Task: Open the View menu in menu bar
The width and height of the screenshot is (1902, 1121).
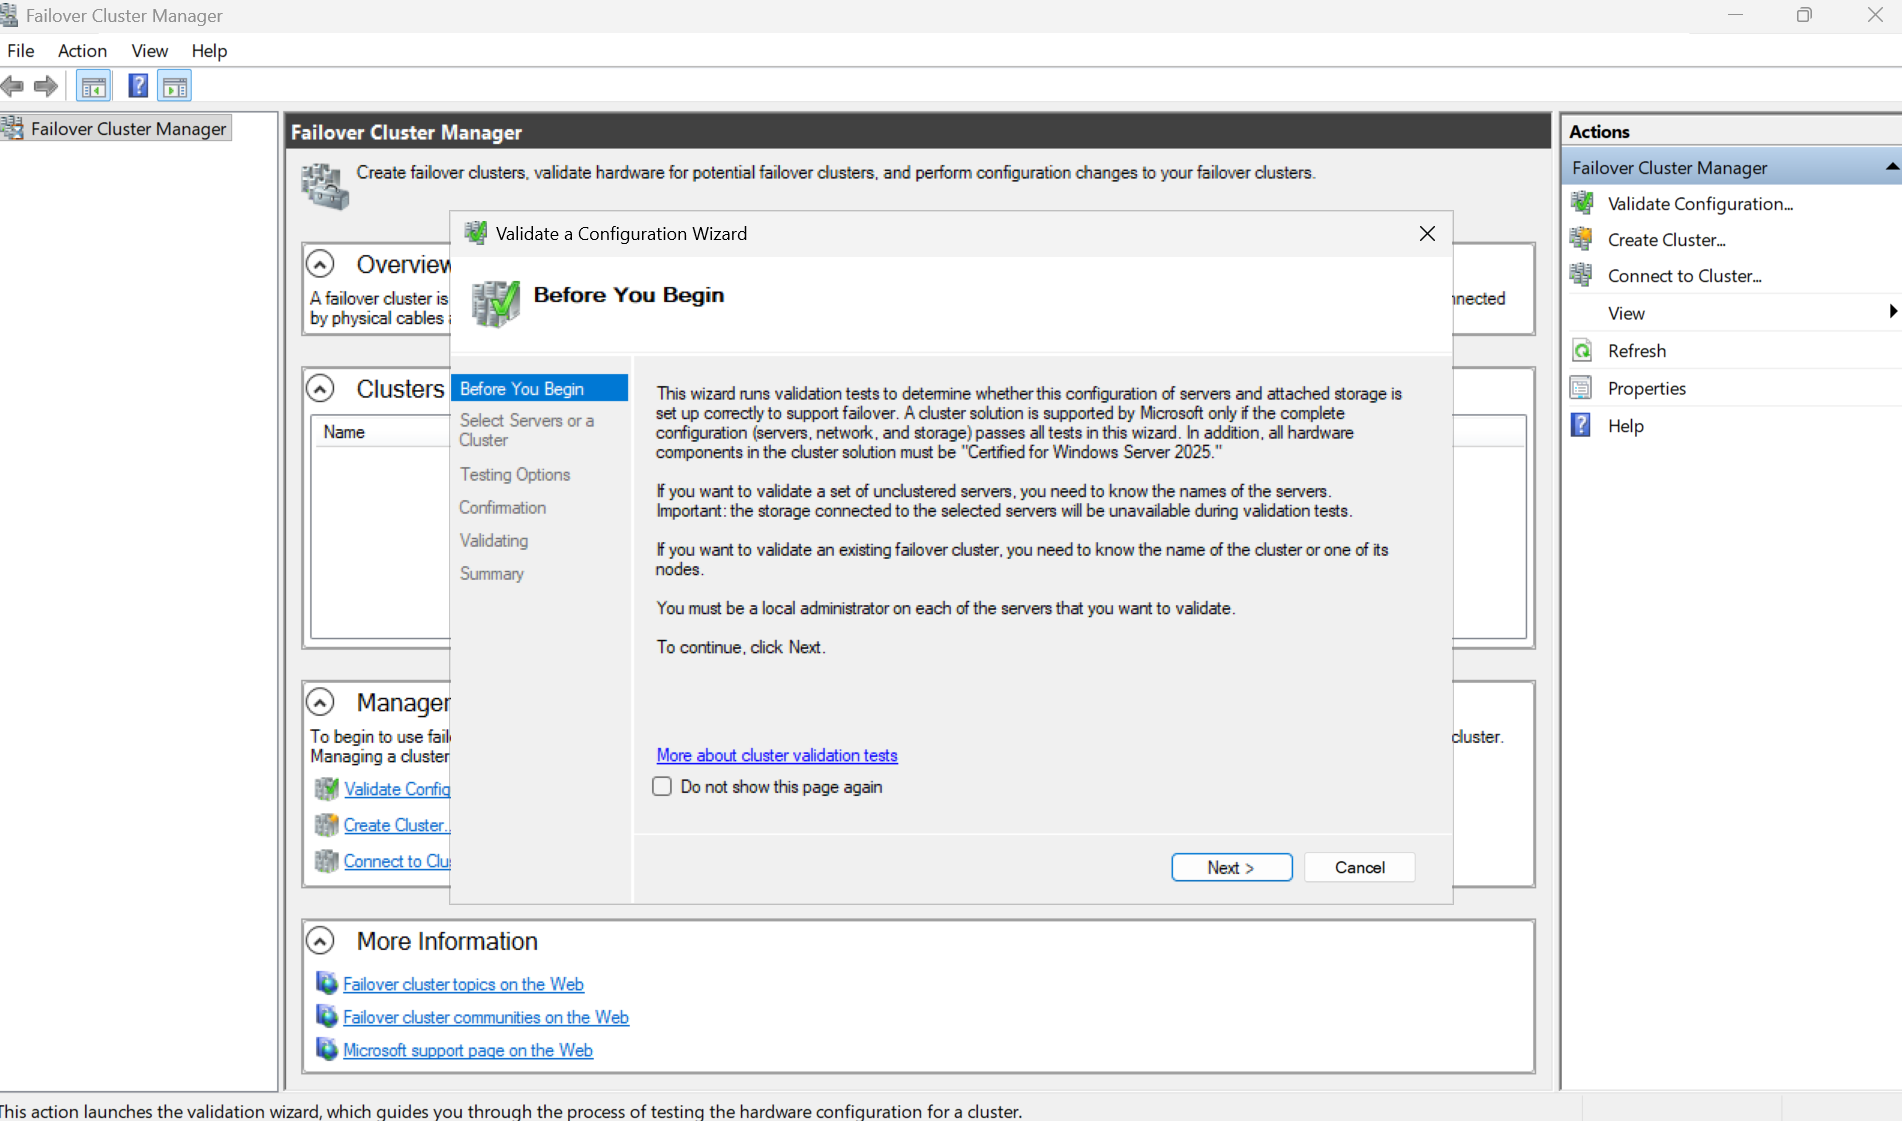Action: (x=149, y=50)
